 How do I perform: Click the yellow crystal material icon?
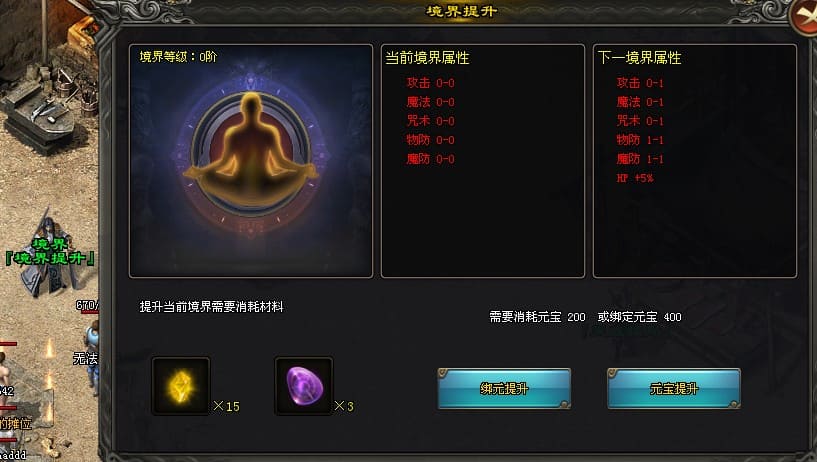point(181,386)
